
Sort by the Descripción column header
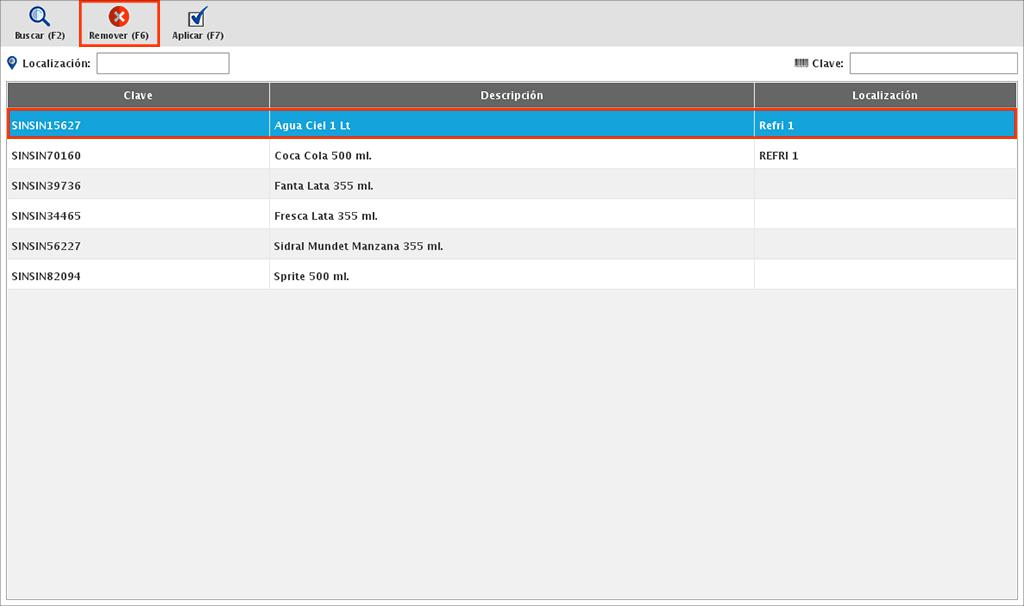(511, 95)
